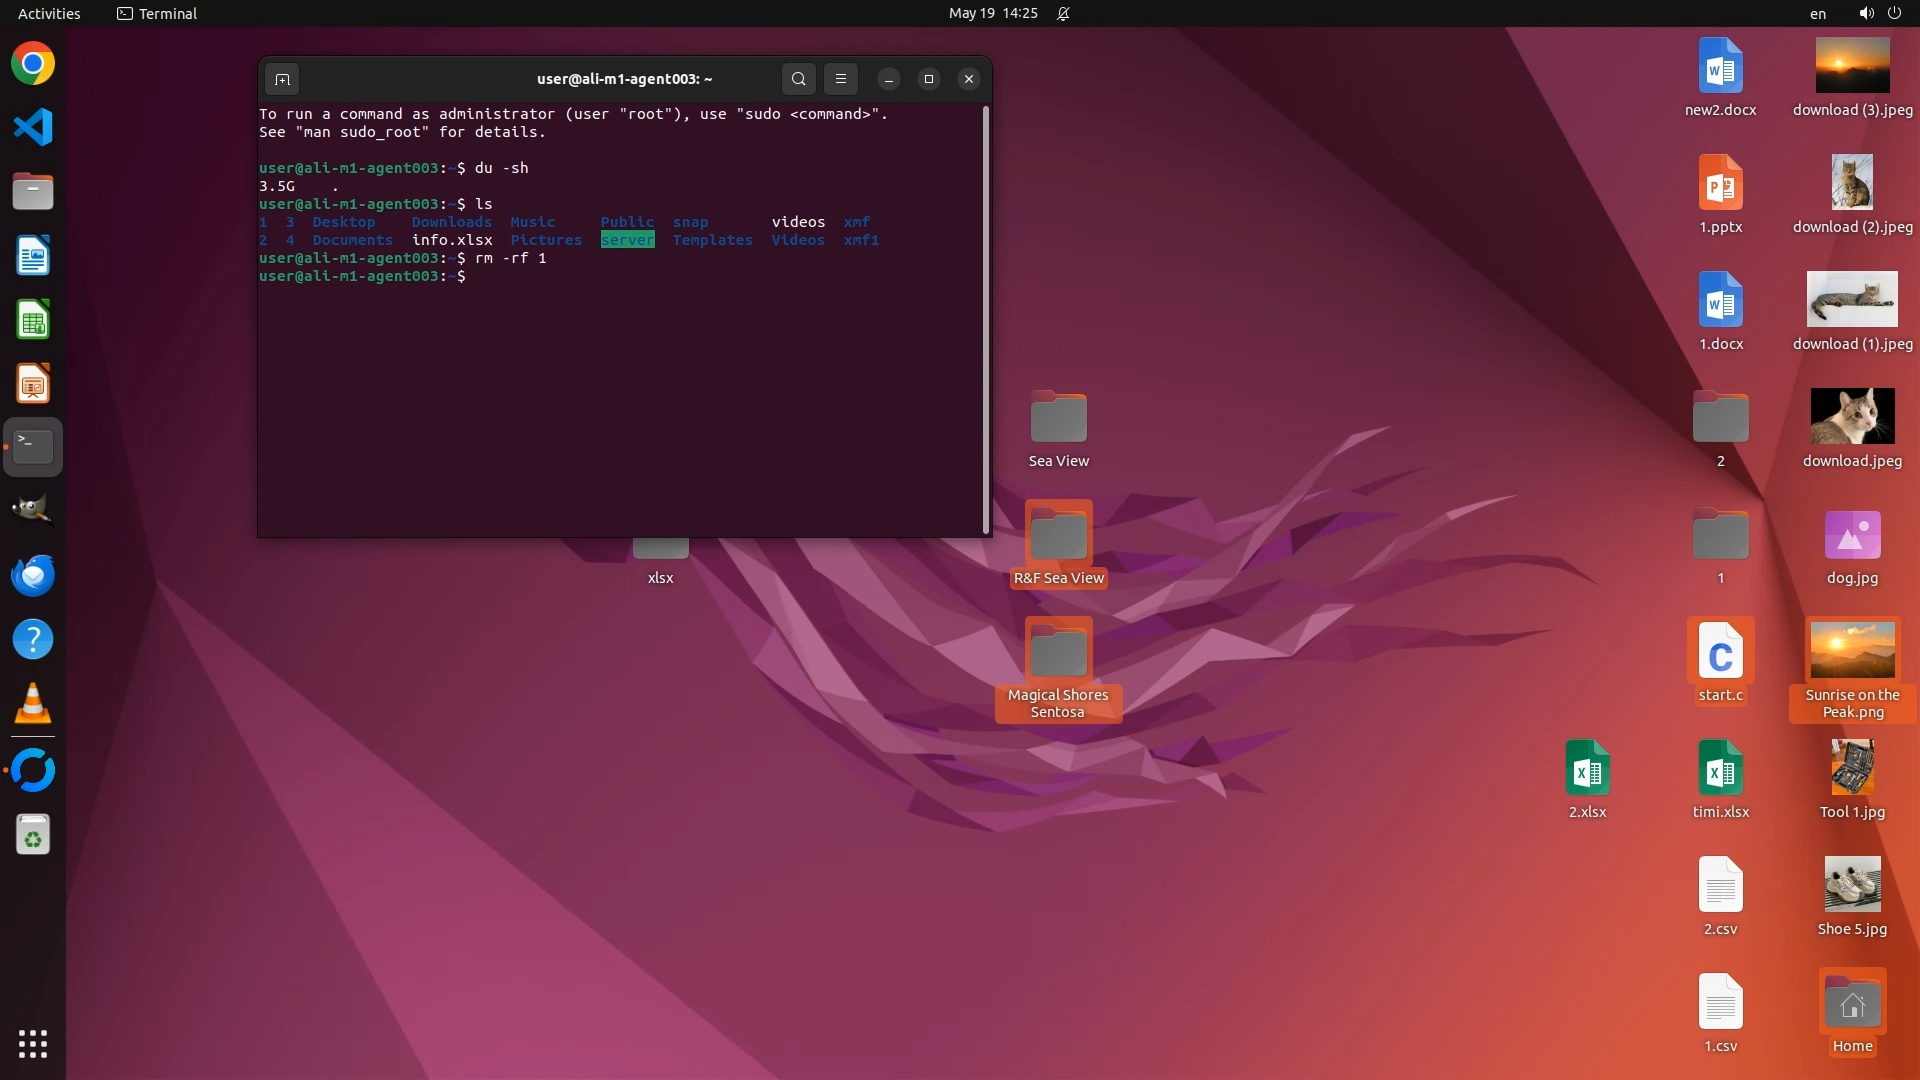The image size is (1920, 1080).
Task: Open VLC media player
Action: [x=33, y=704]
